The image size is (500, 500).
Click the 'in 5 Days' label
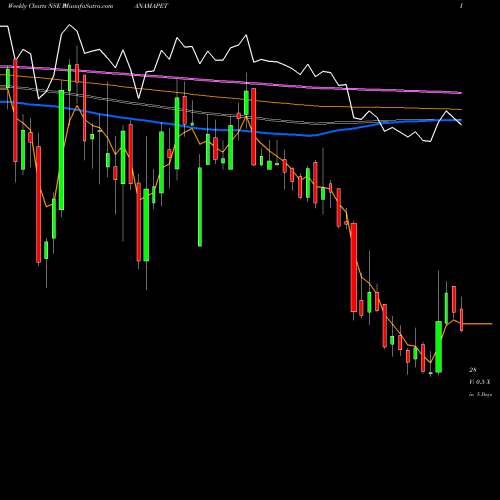pos(480,394)
